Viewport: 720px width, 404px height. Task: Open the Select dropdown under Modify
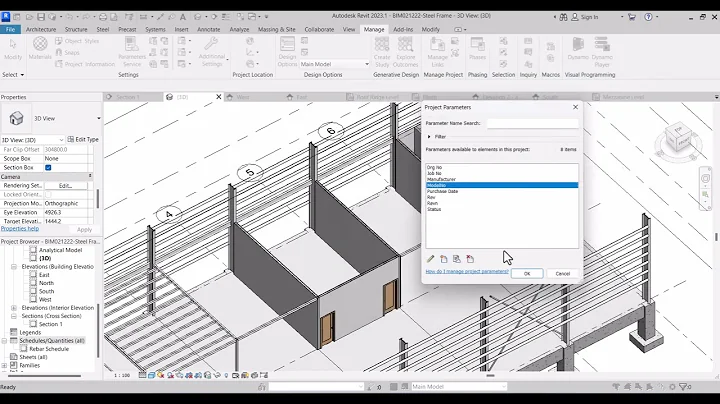13,75
